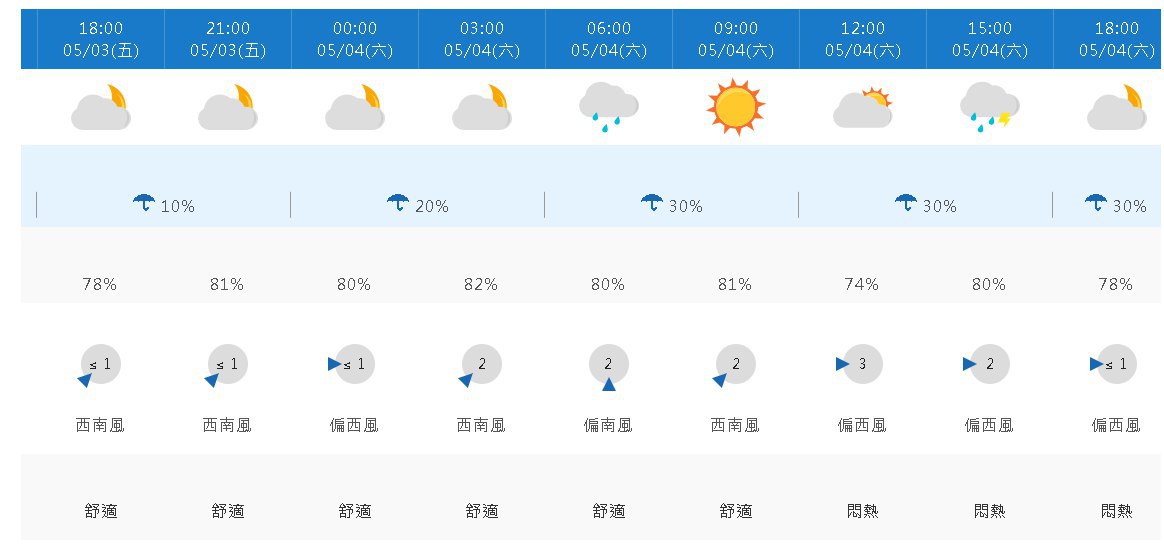
Task: Click the thunderstorm rain icon at 15:00
Action: (x=990, y=107)
